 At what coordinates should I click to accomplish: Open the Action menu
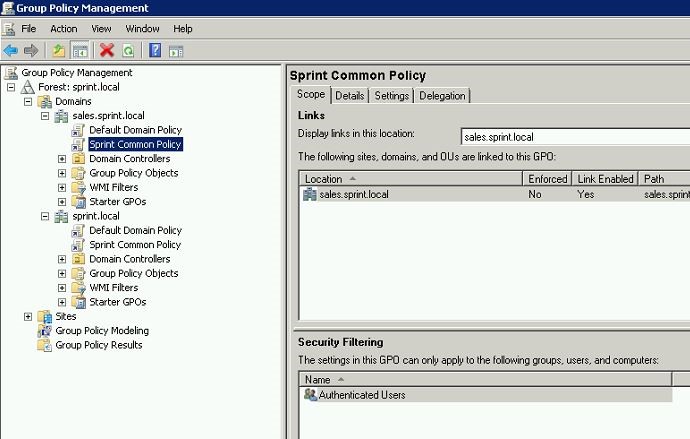[64, 29]
